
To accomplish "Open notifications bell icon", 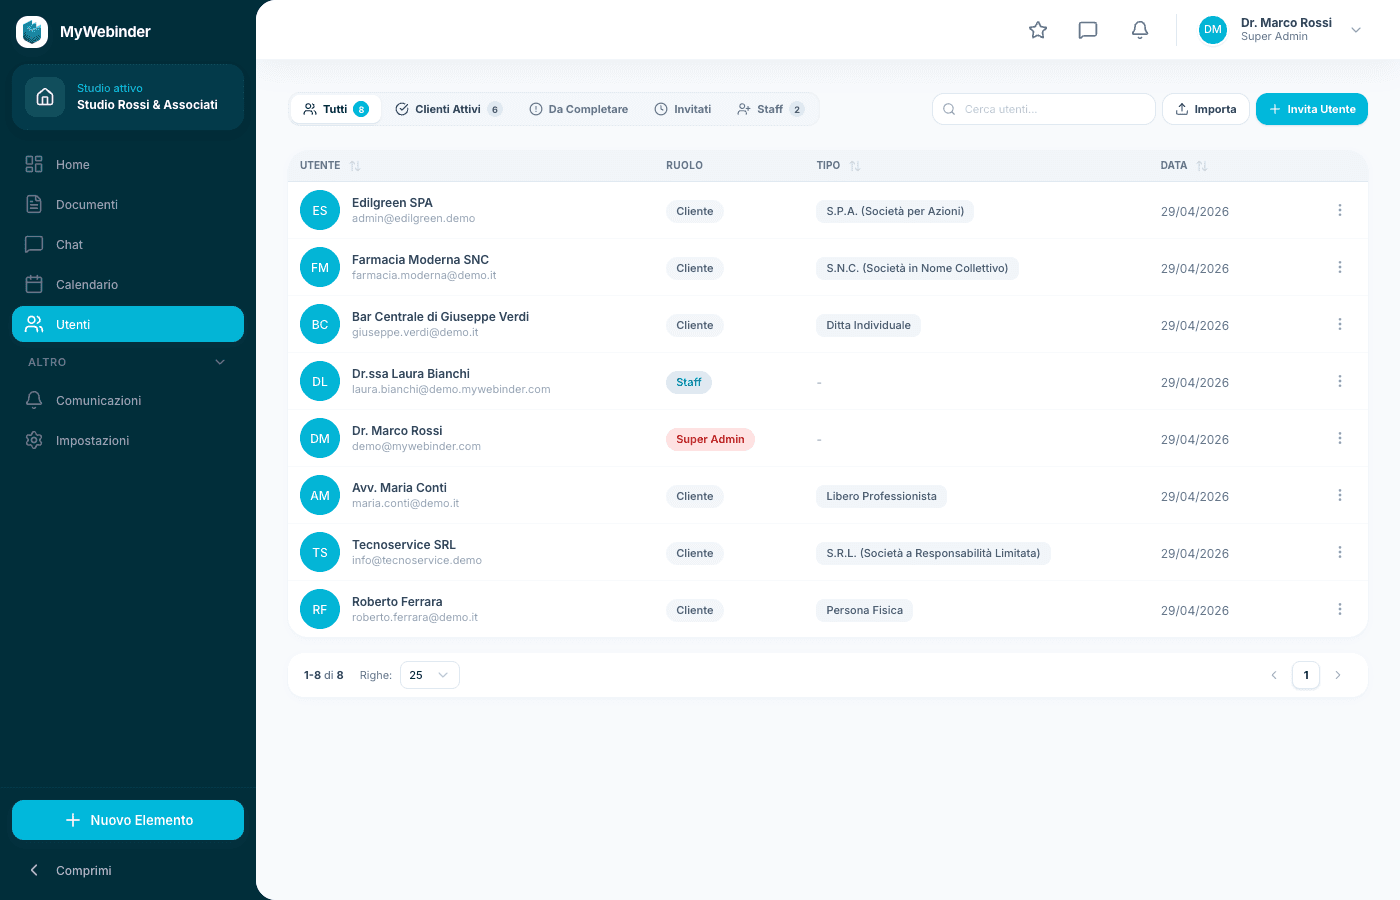I will 1140,30.
